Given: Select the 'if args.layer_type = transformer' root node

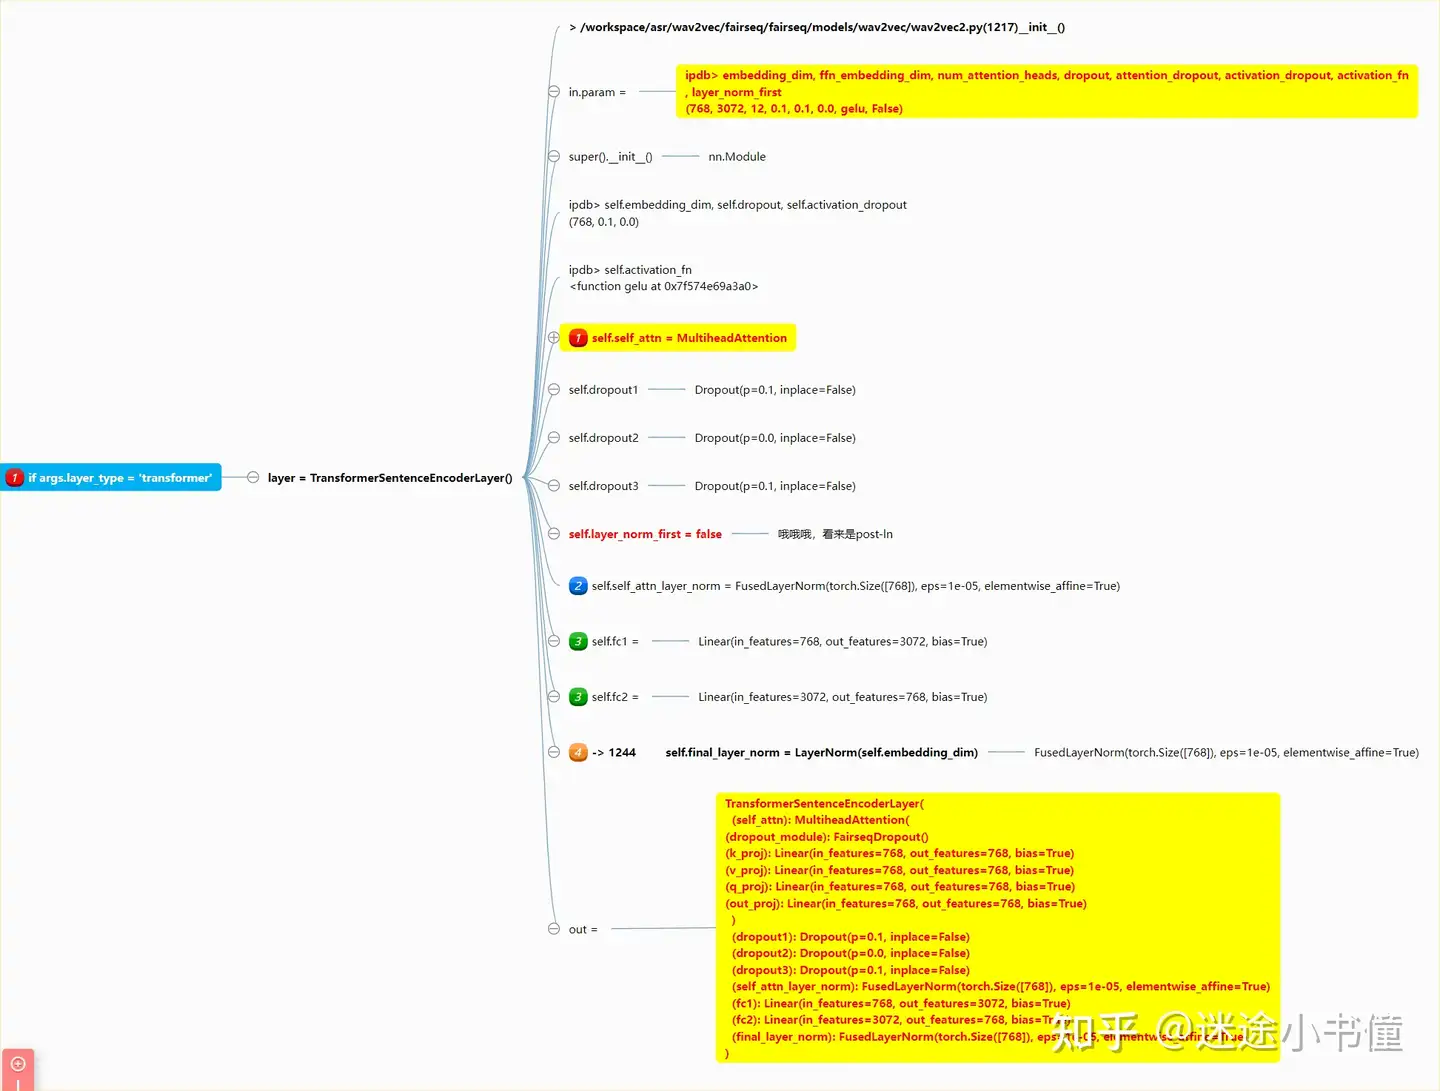Looking at the screenshot, I should [111, 478].
